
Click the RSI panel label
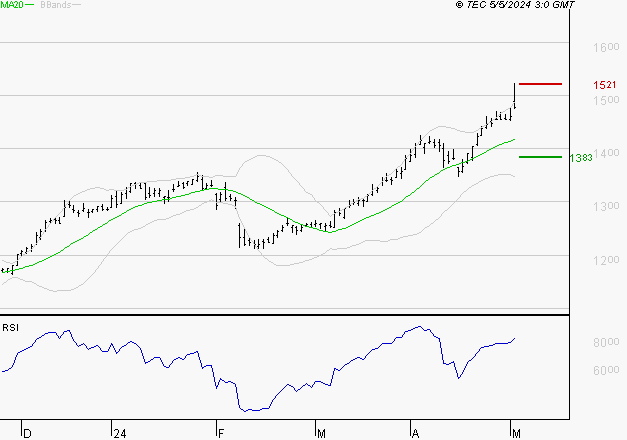click(10, 328)
